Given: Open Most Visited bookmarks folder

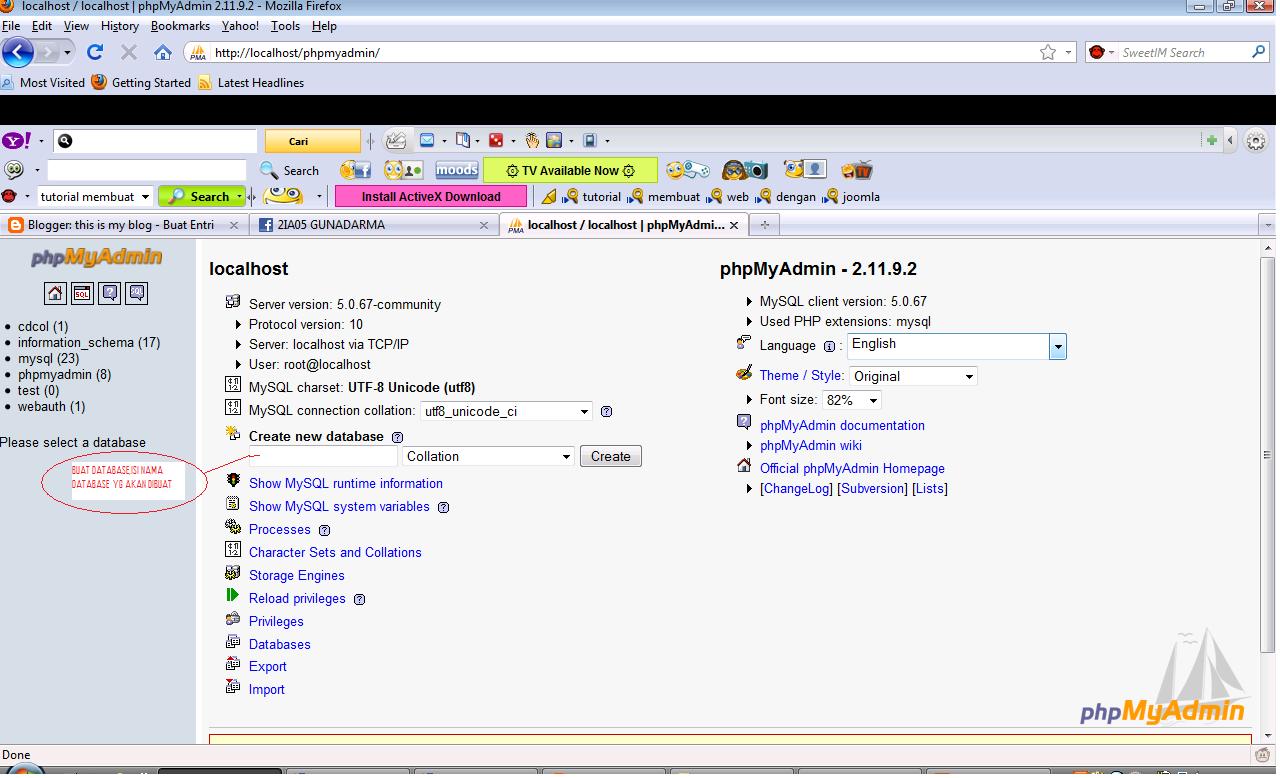Looking at the screenshot, I should point(44,83).
